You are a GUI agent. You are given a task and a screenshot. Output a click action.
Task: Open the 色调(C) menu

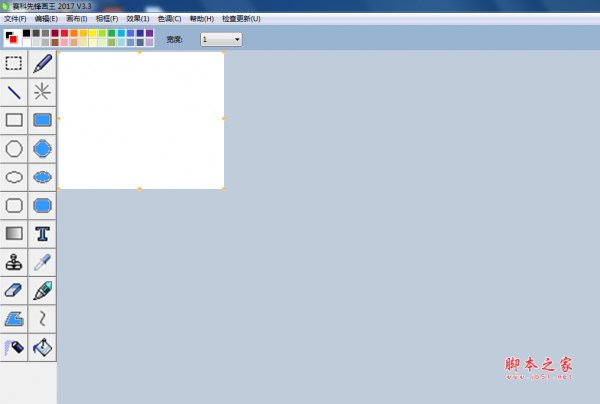coord(170,19)
